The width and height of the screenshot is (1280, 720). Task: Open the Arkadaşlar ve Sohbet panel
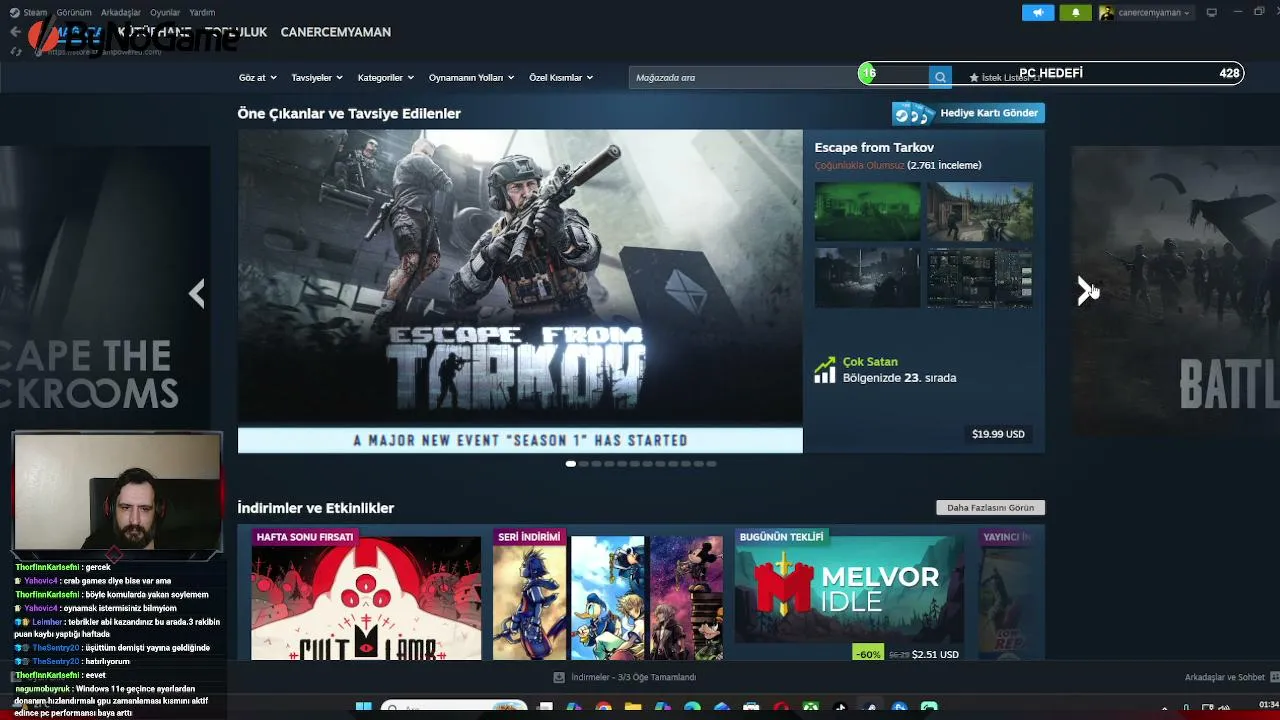point(1224,677)
